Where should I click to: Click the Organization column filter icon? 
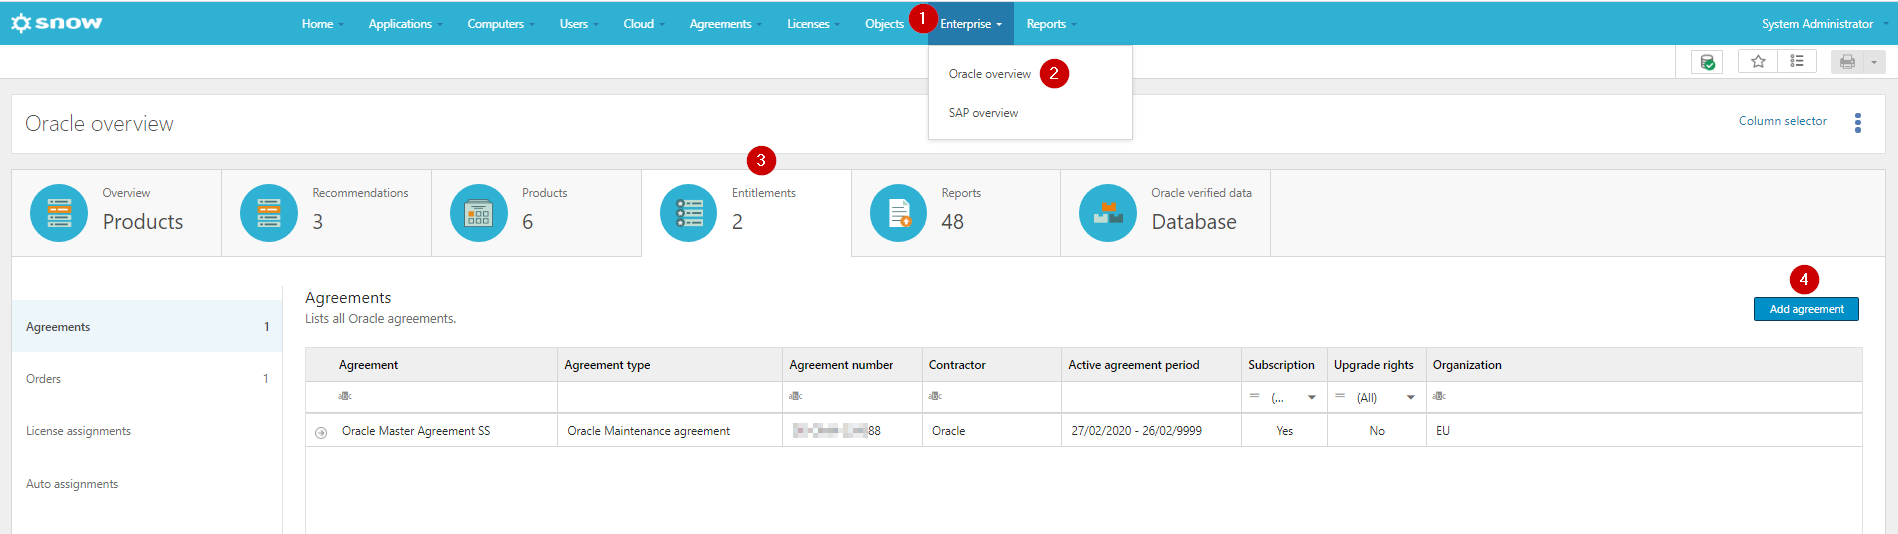click(1439, 396)
